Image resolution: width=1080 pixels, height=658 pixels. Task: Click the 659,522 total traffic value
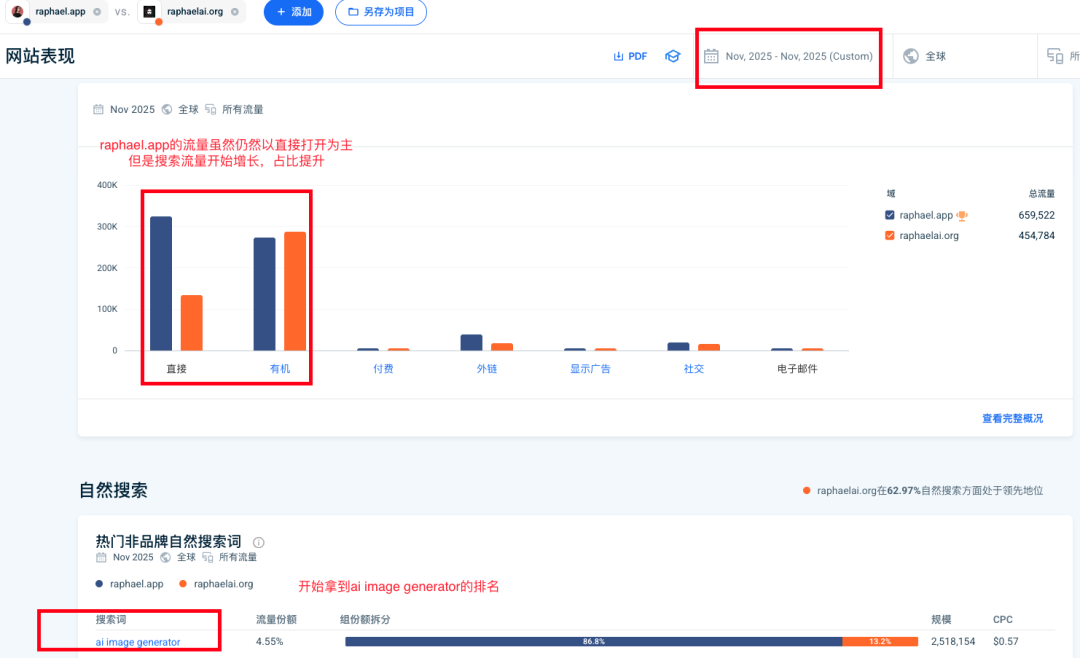pyautogui.click(x=1037, y=215)
